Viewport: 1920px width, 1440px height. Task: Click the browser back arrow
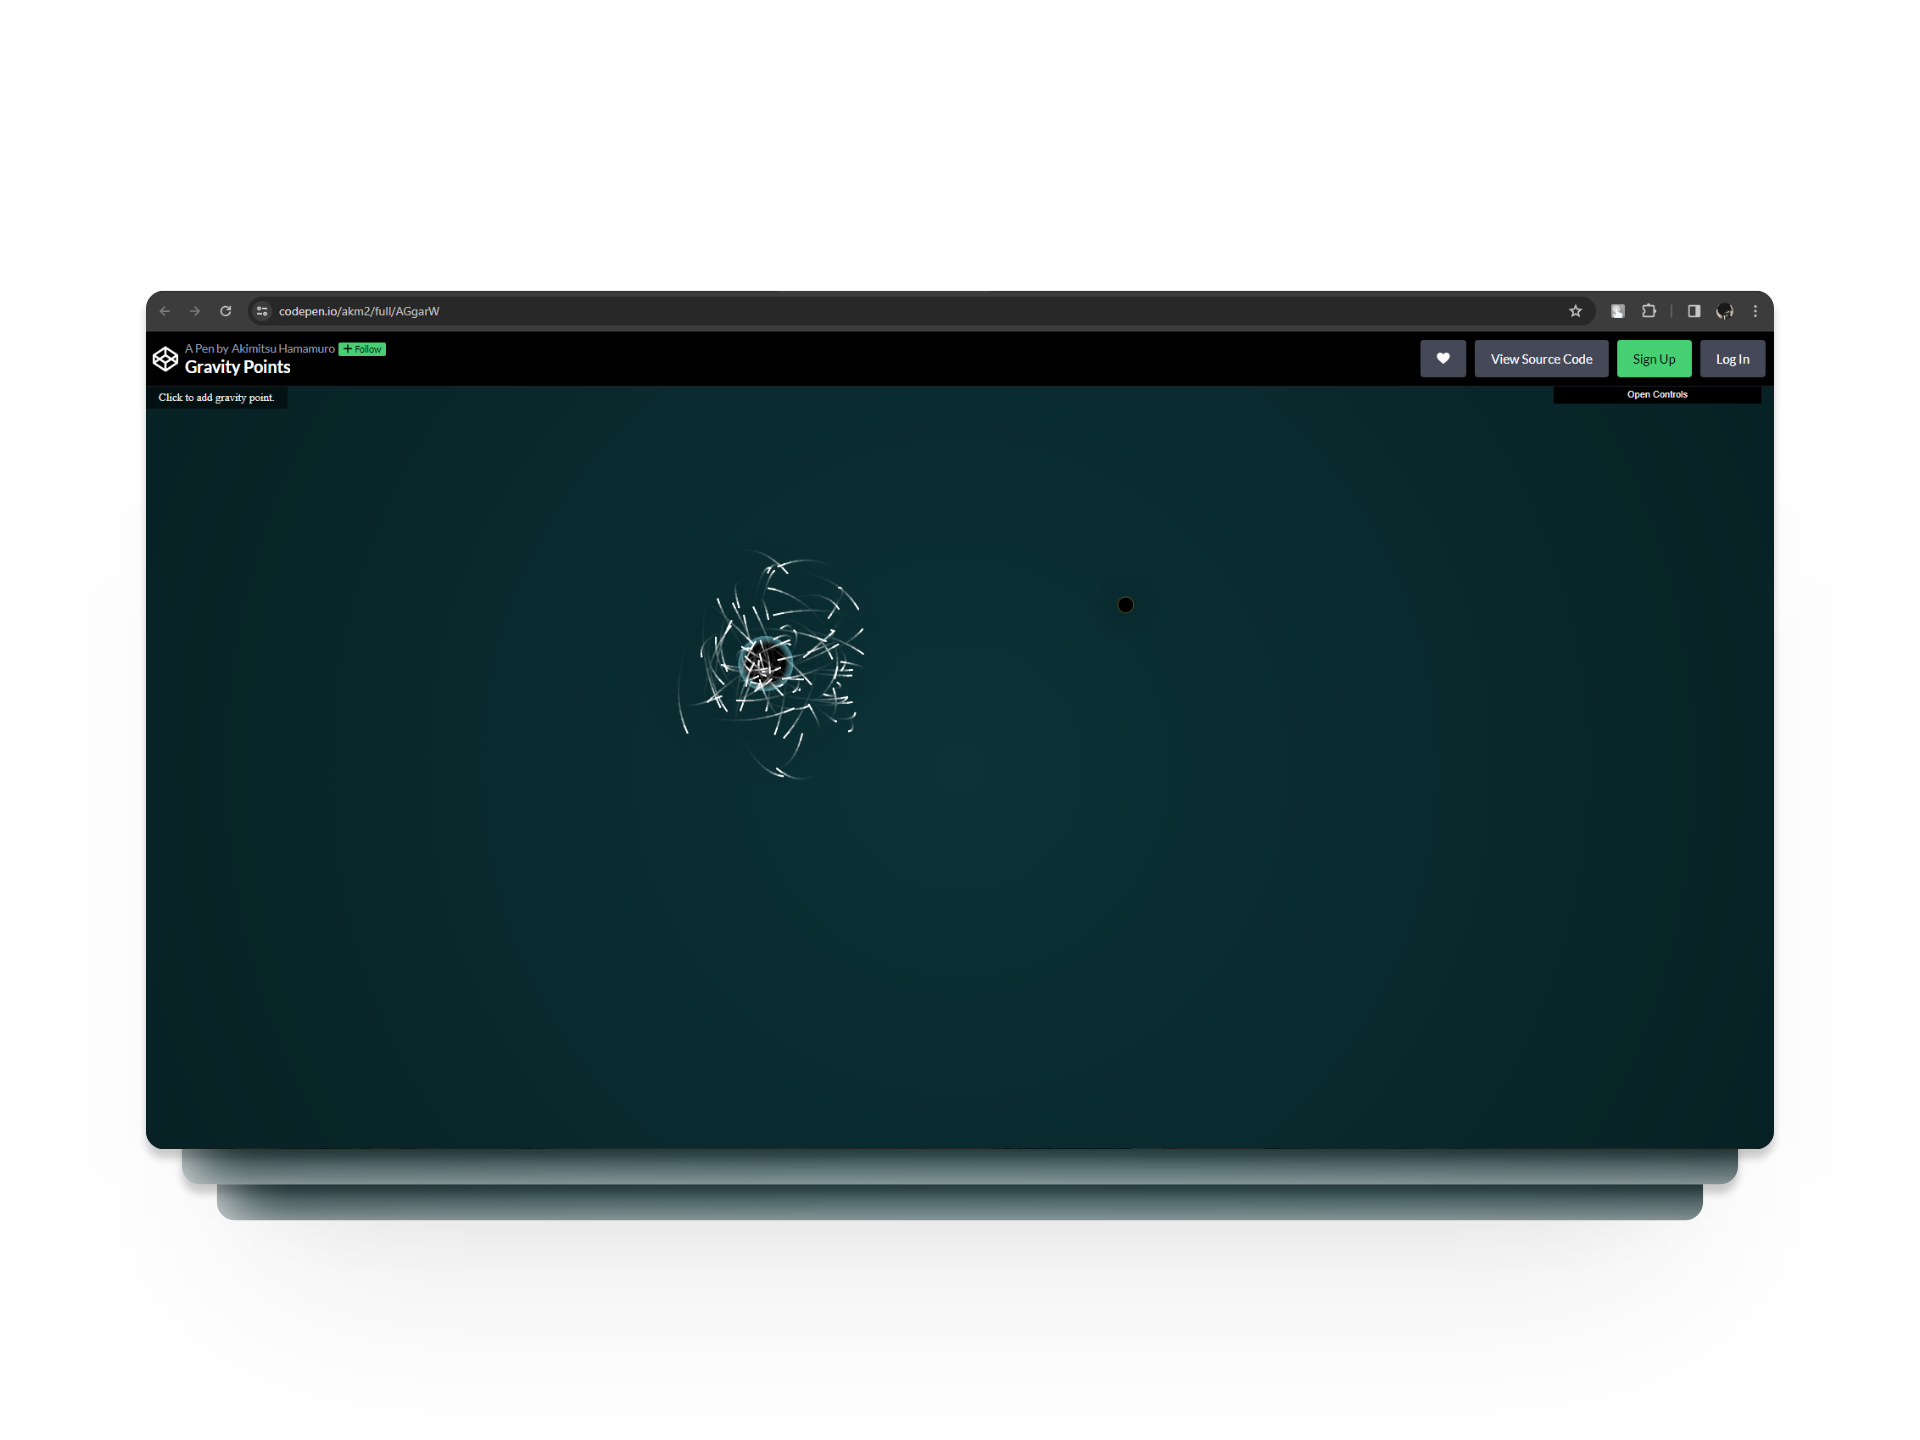[x=165, y=311]
